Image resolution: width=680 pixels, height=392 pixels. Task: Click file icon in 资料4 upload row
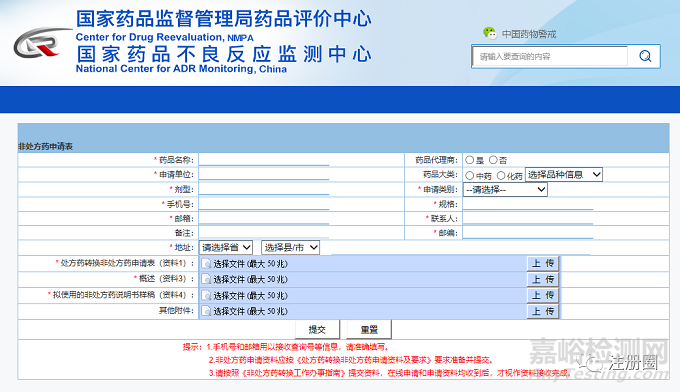click(x=207, y=295)
